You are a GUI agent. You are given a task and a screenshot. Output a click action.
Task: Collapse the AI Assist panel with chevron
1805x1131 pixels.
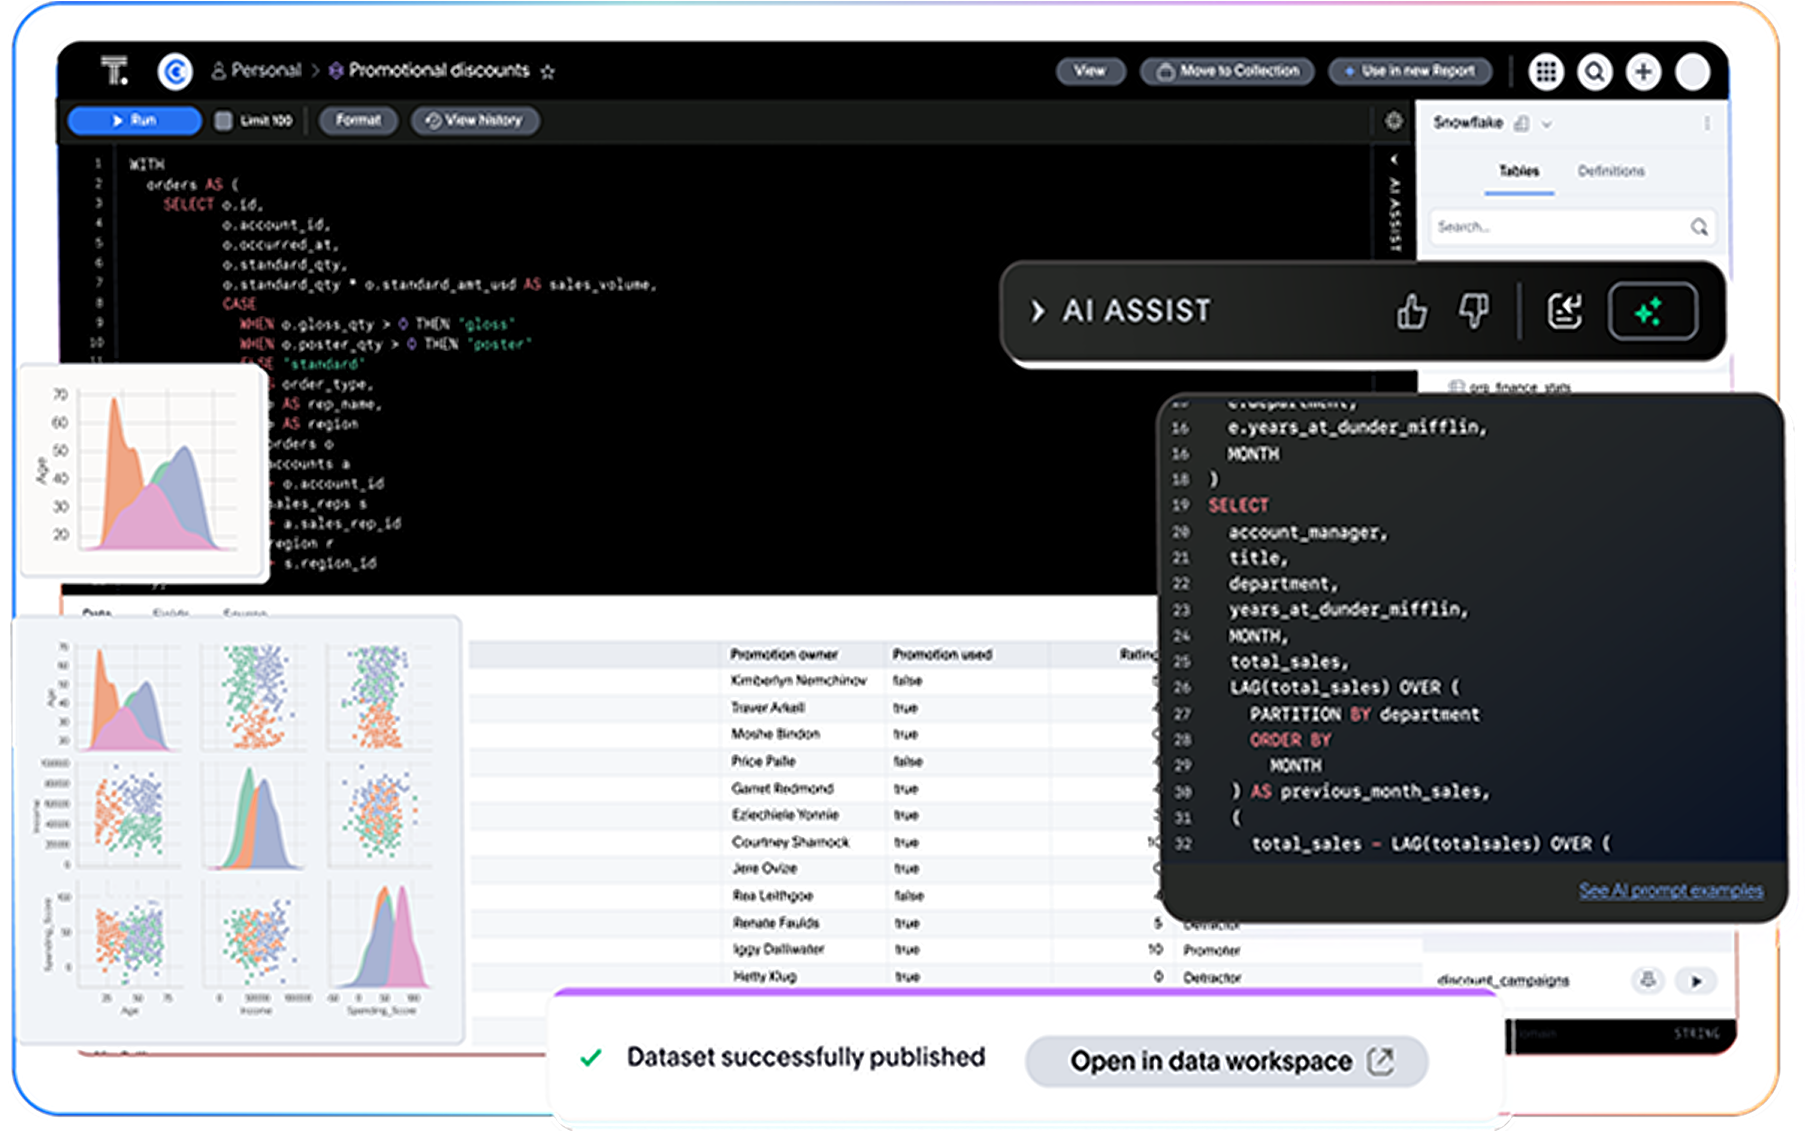click(x=1037, y=311)
